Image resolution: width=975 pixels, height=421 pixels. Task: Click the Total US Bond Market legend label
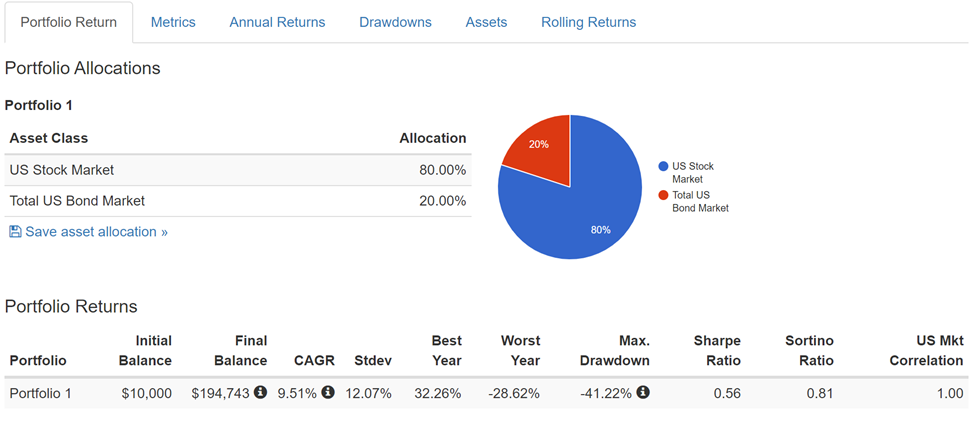point(699,201)
